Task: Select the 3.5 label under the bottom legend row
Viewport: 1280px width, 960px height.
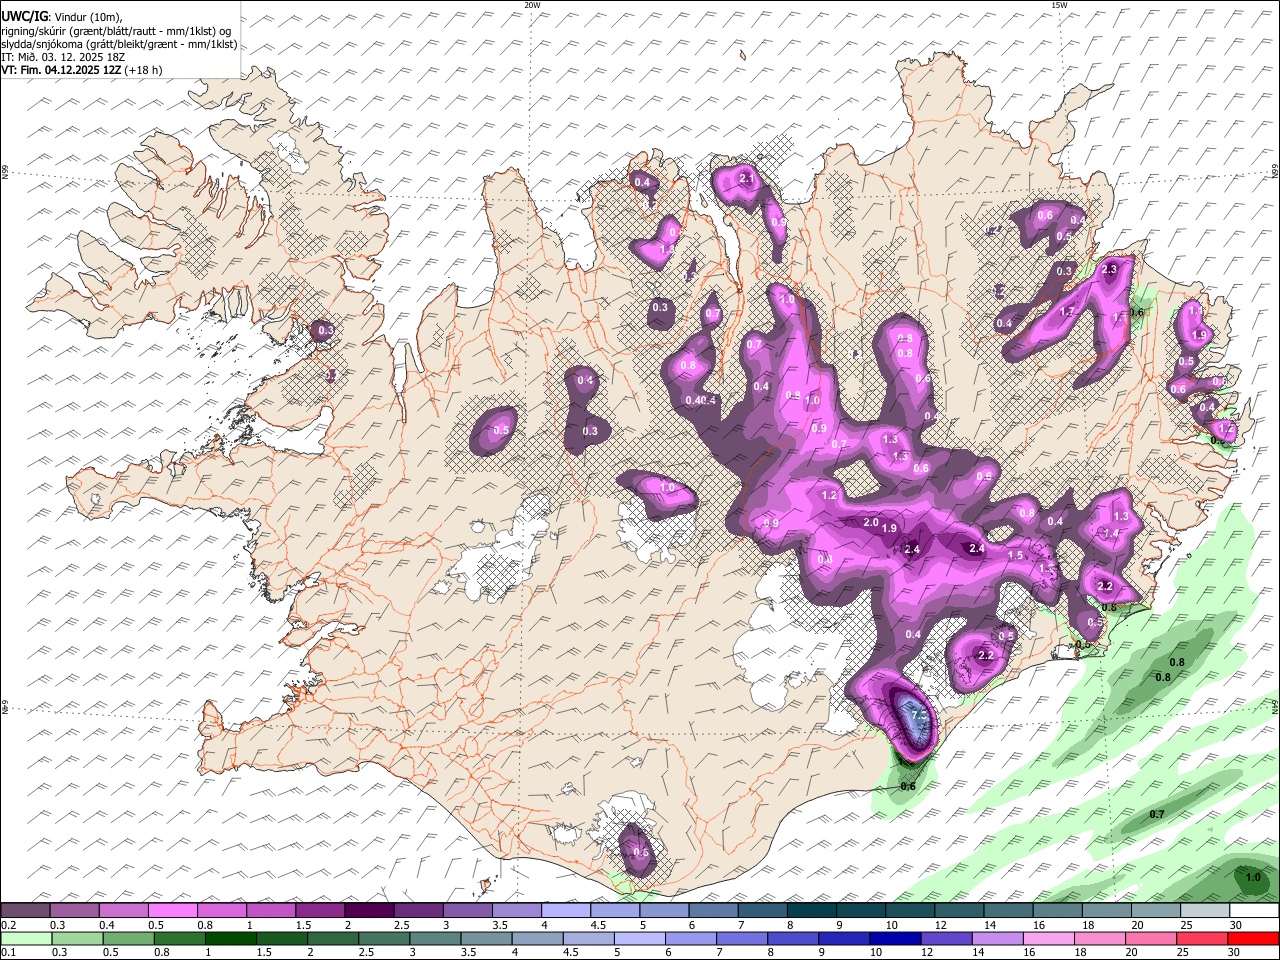Action: tap(468, 952)
